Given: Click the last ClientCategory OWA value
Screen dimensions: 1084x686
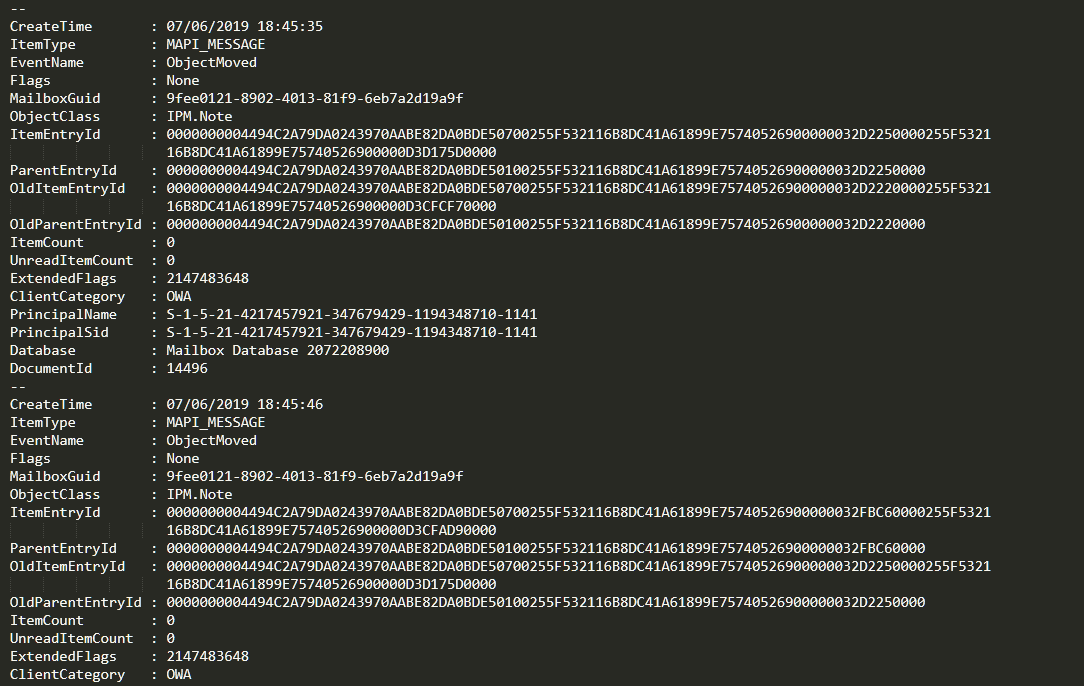Looking at the screenshot, I should click(x=179, y=674).
